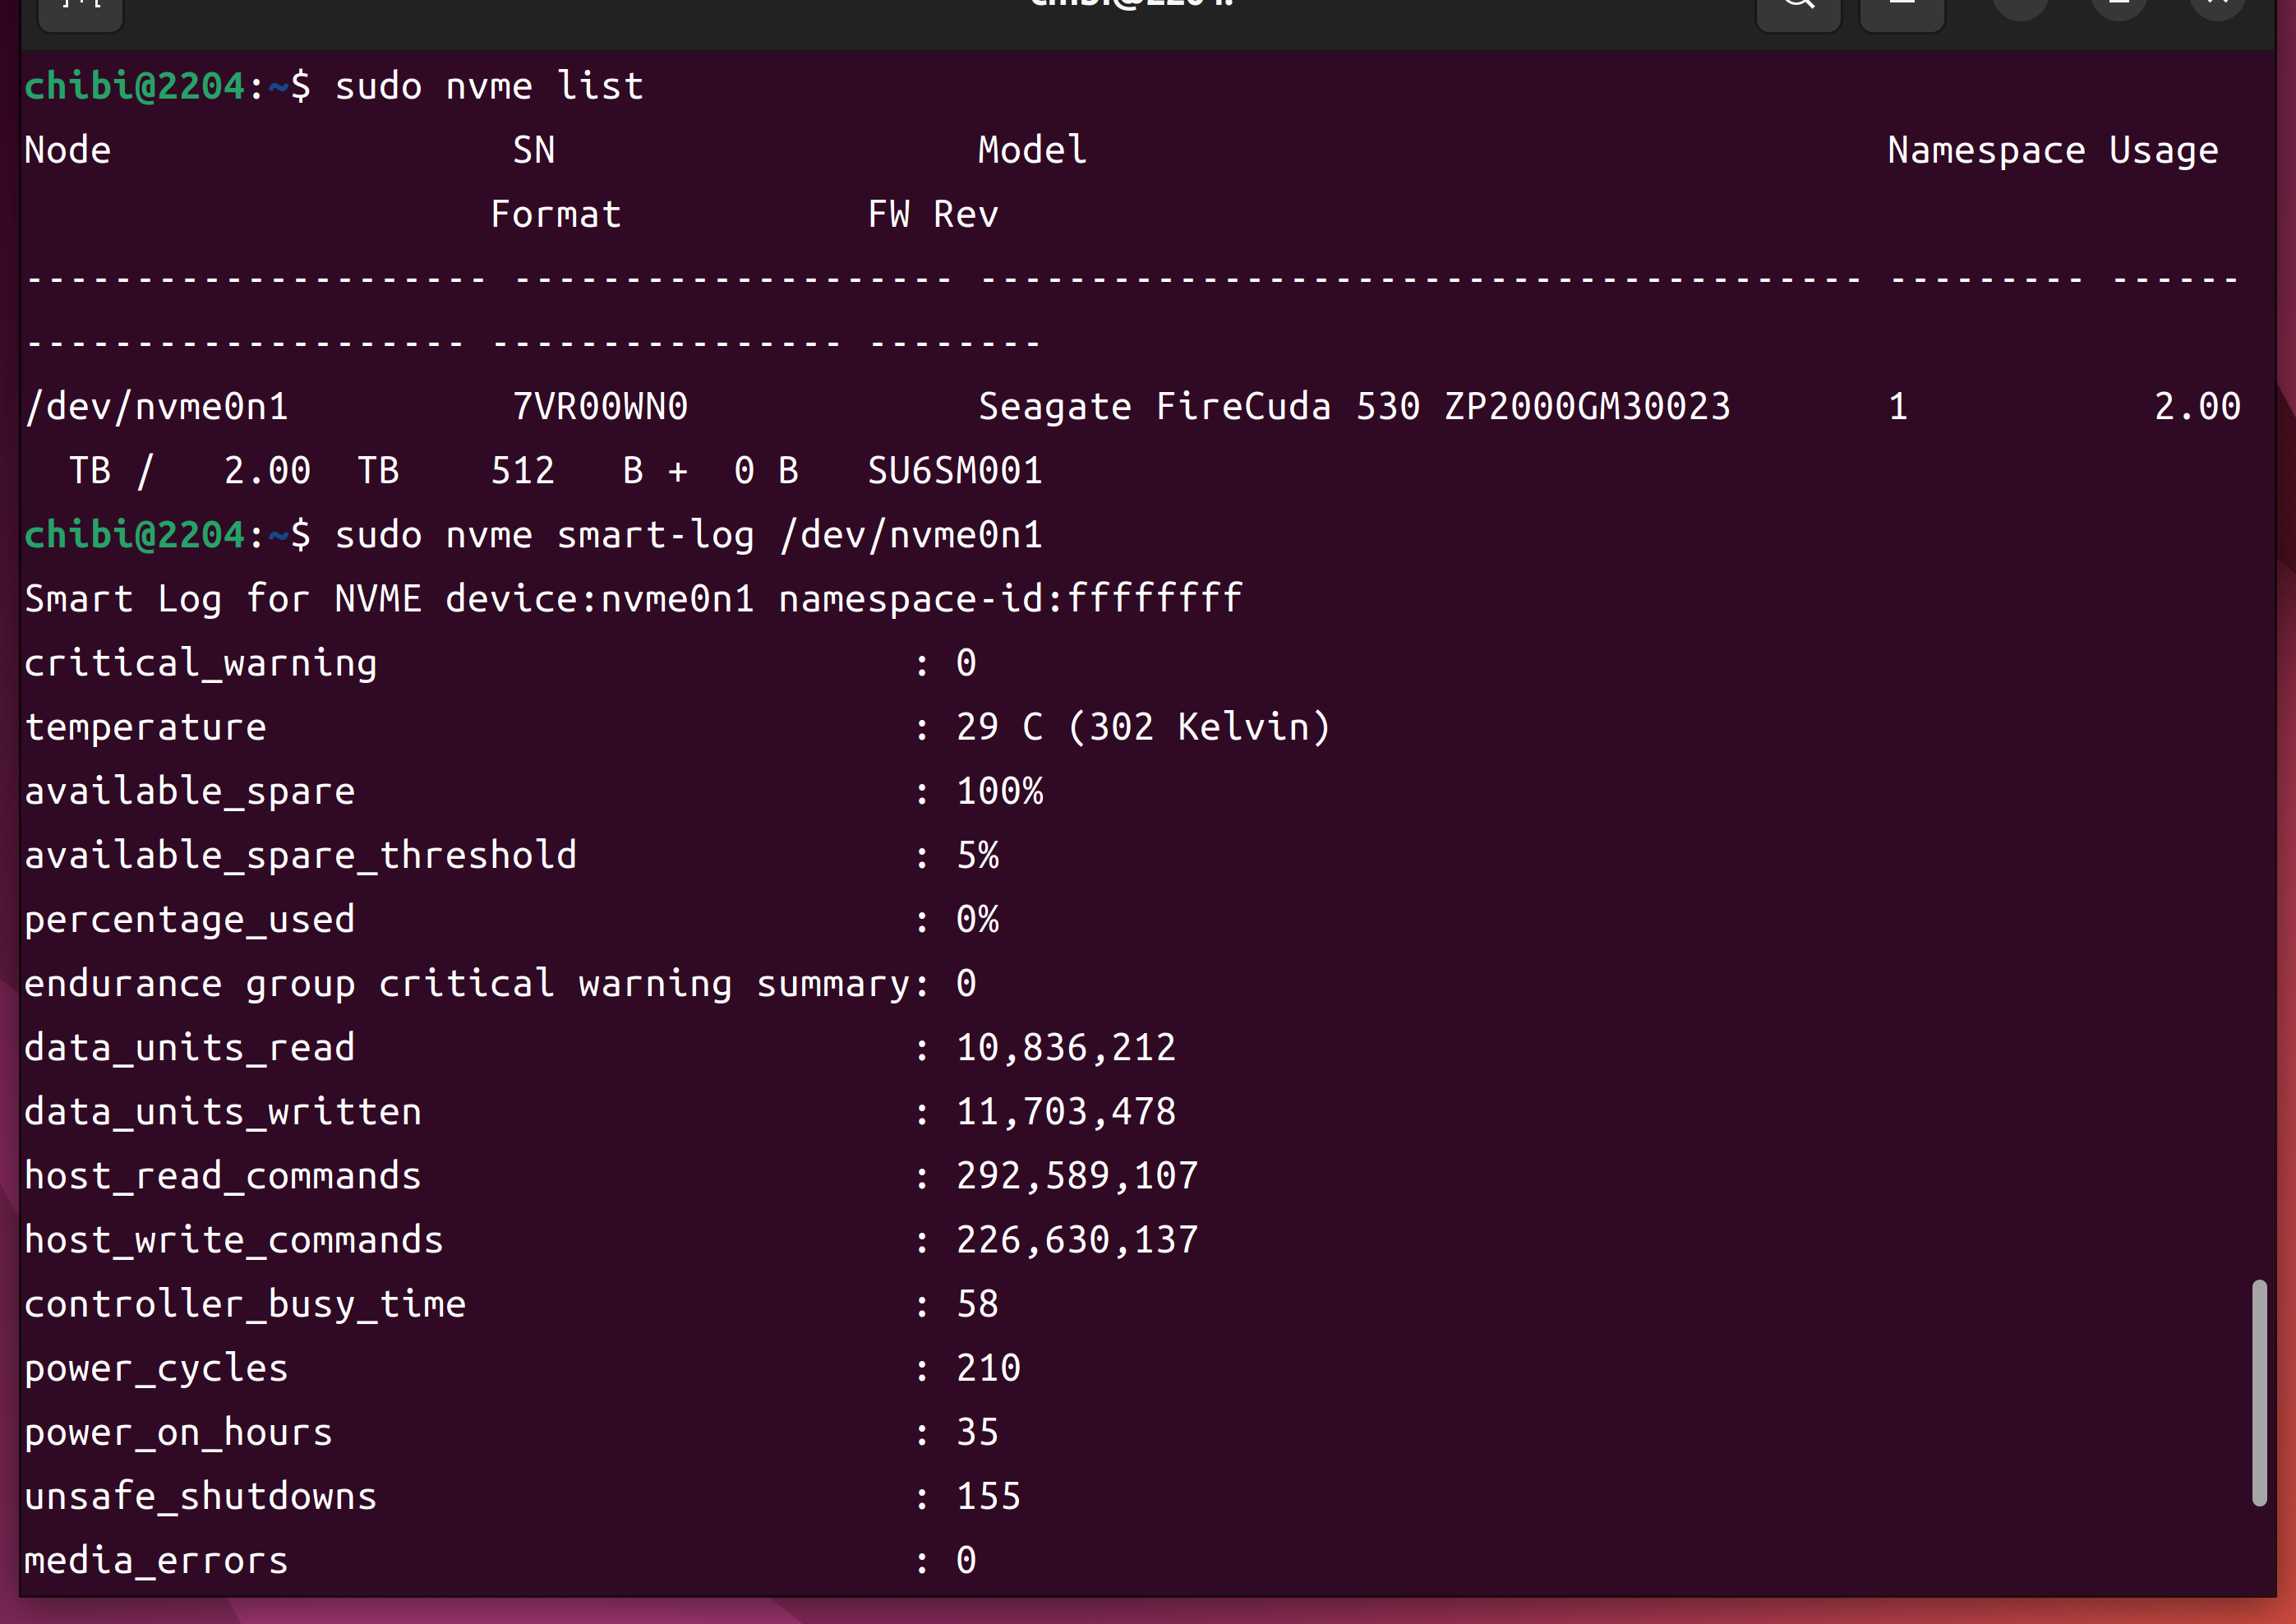The width and height of the screenshot is (2296, 1624).
Task: Click the firmware revision SU6SM001
Action: point(954,471)
